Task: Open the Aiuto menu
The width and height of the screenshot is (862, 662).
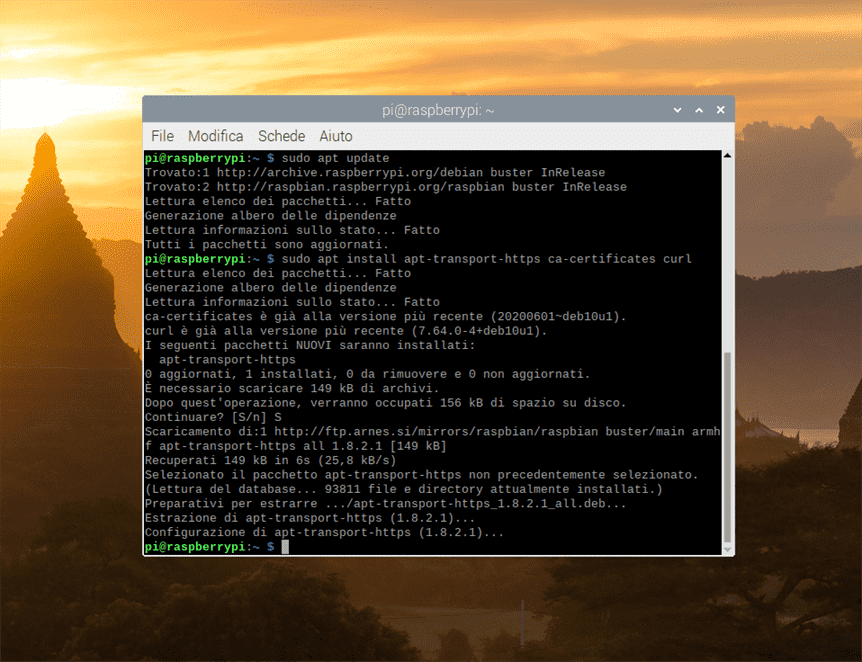Action: point(336,136)
